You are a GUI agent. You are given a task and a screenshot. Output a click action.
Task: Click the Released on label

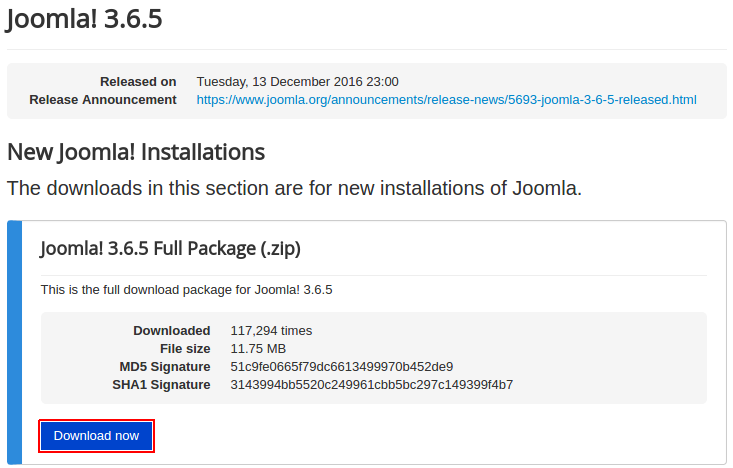[138, 82]
